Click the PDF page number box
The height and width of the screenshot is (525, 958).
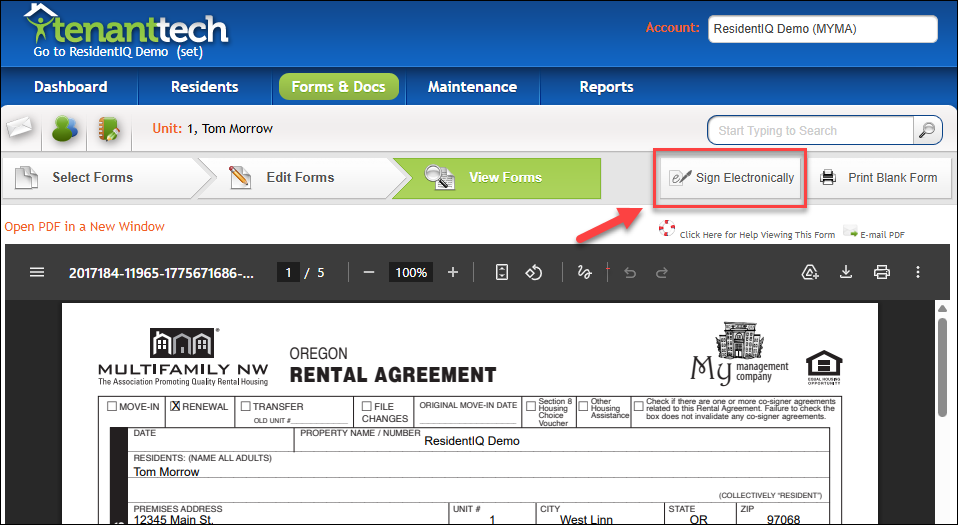tap(288, 272)
